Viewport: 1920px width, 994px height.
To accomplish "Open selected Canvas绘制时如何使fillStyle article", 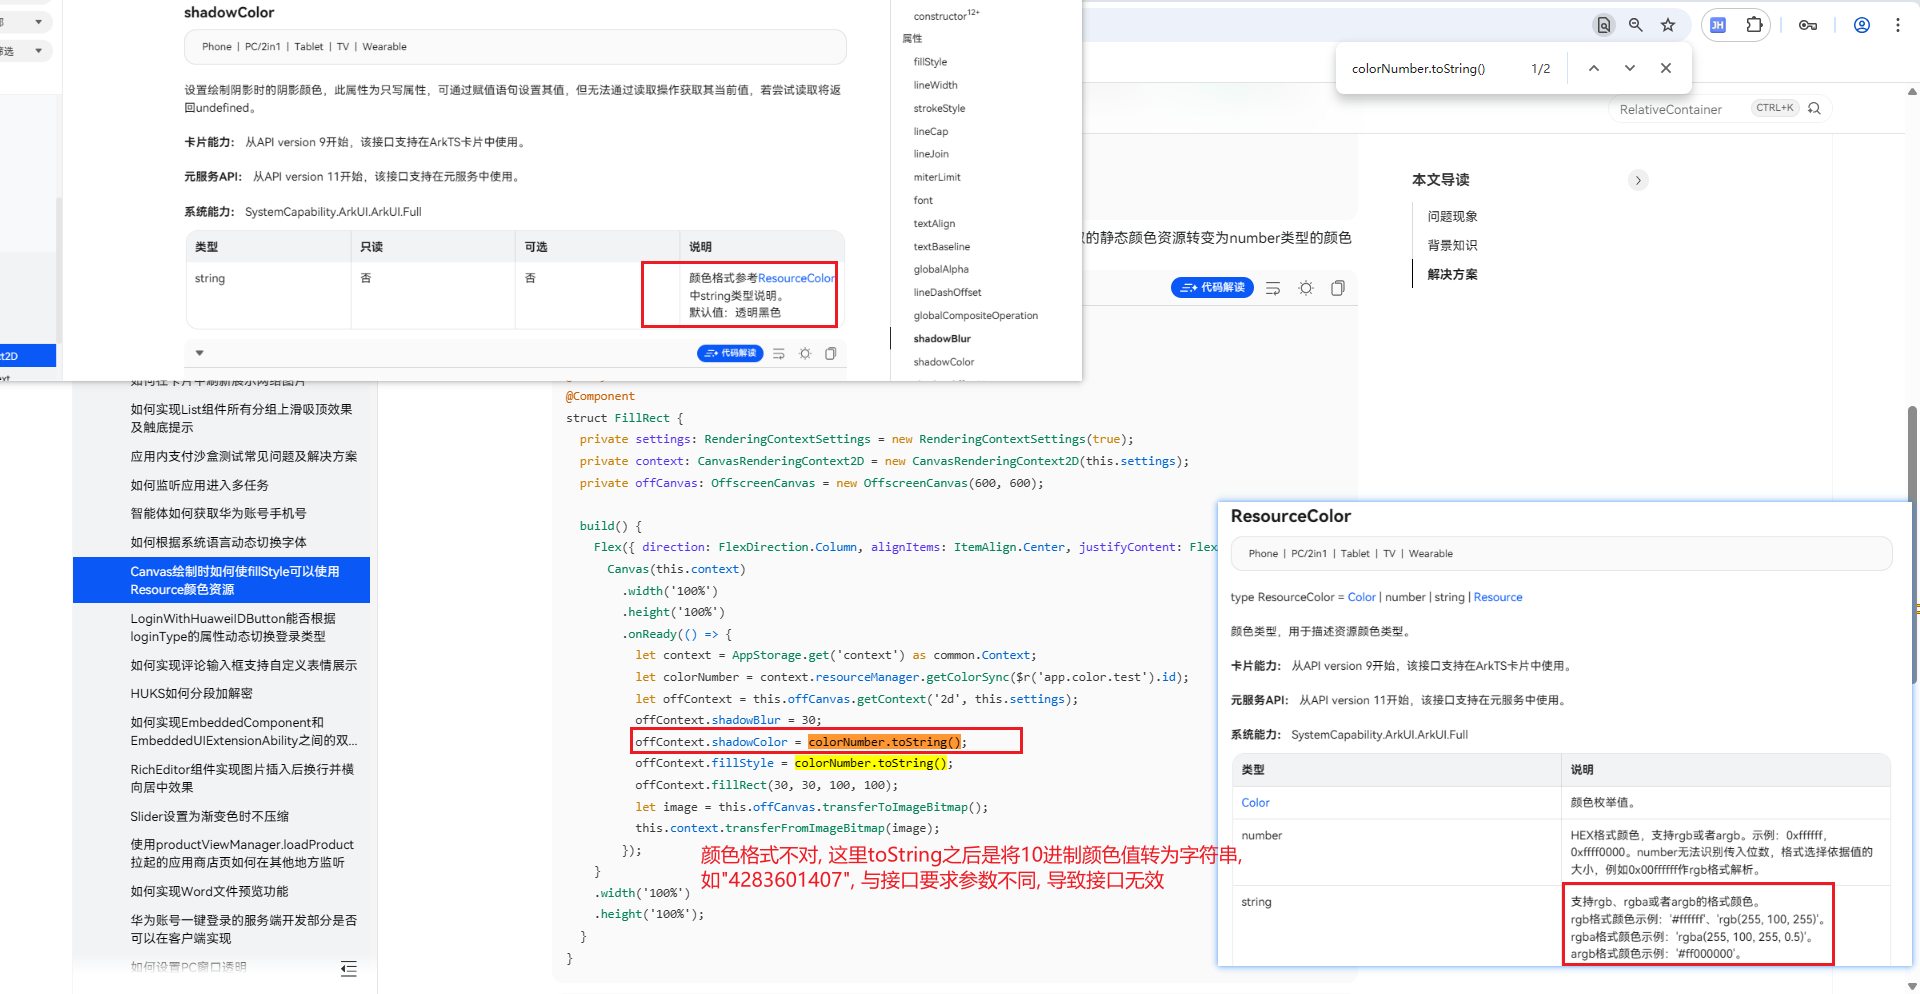I will (x=221, y=580).
